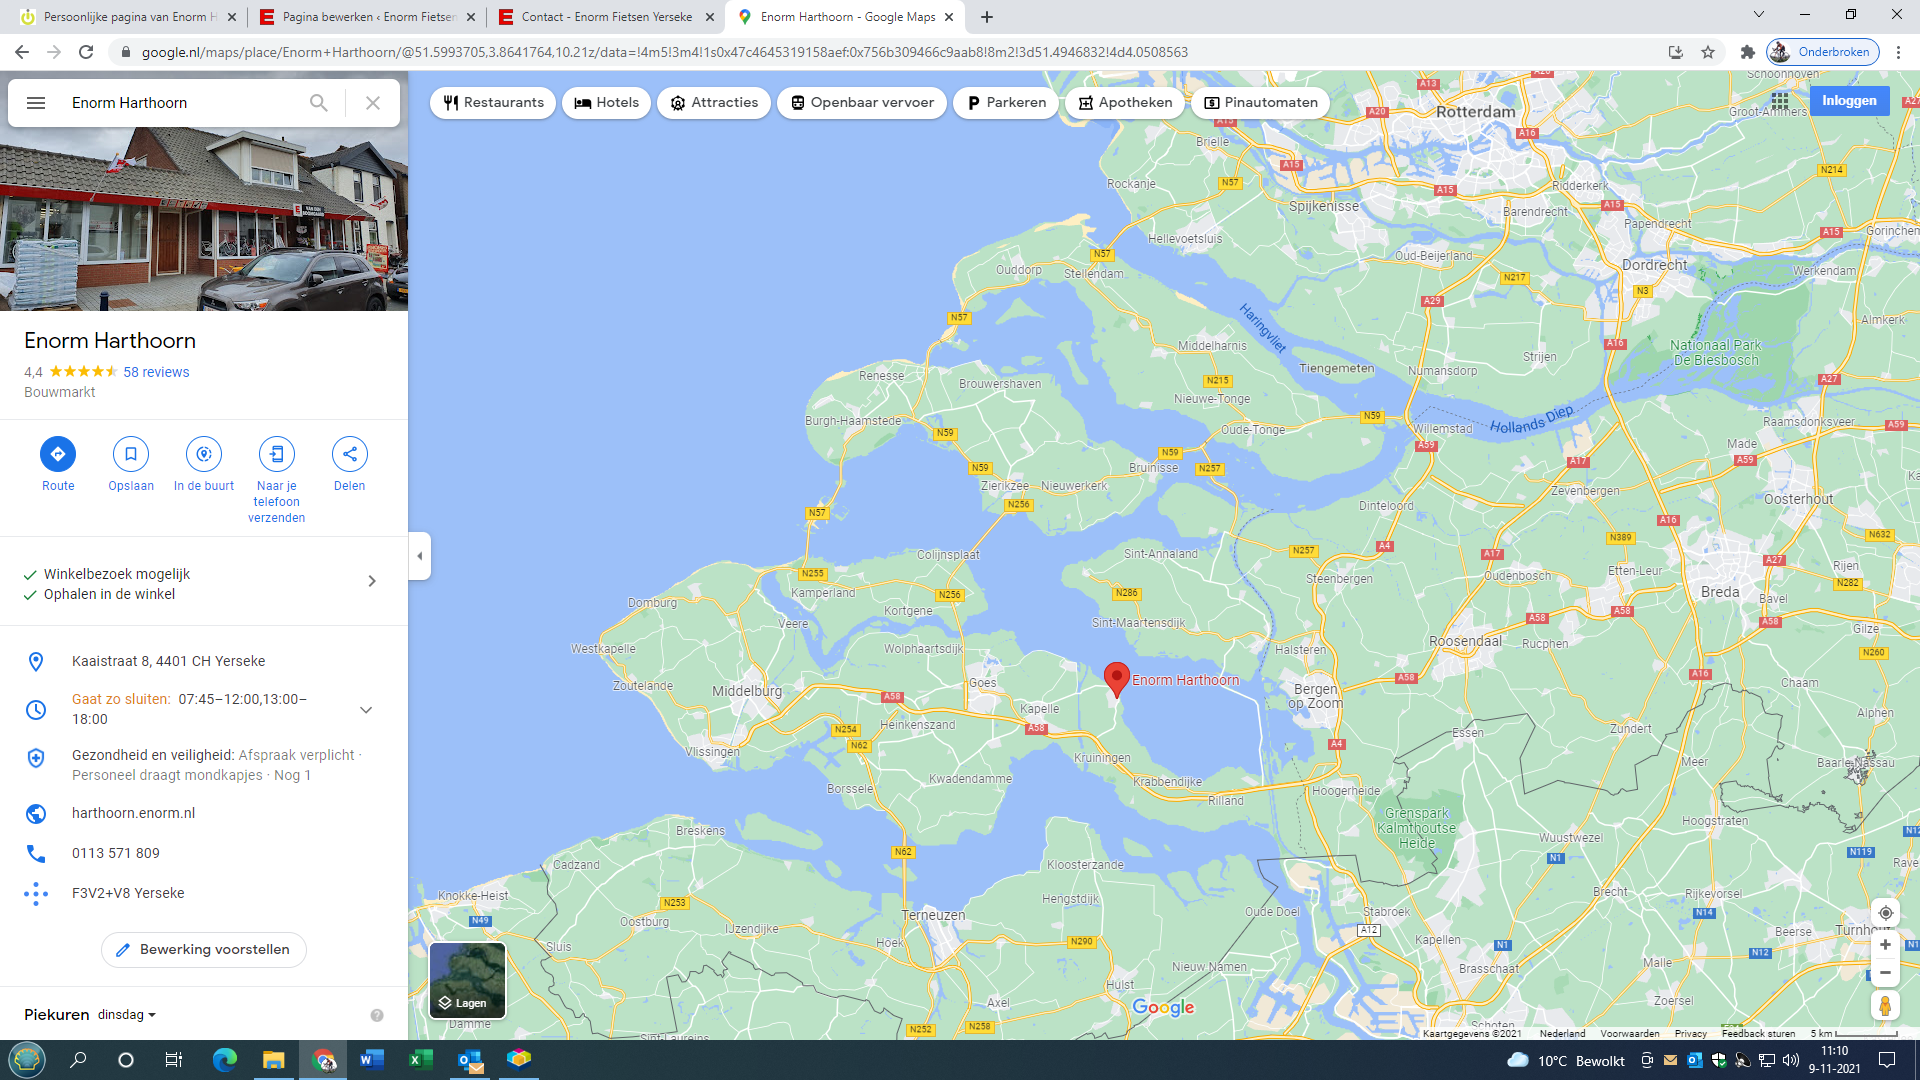Copy the plus code F3V2+V8 Yerseke
Screen dimensions: 1920x1080
(x=128, y=893)
